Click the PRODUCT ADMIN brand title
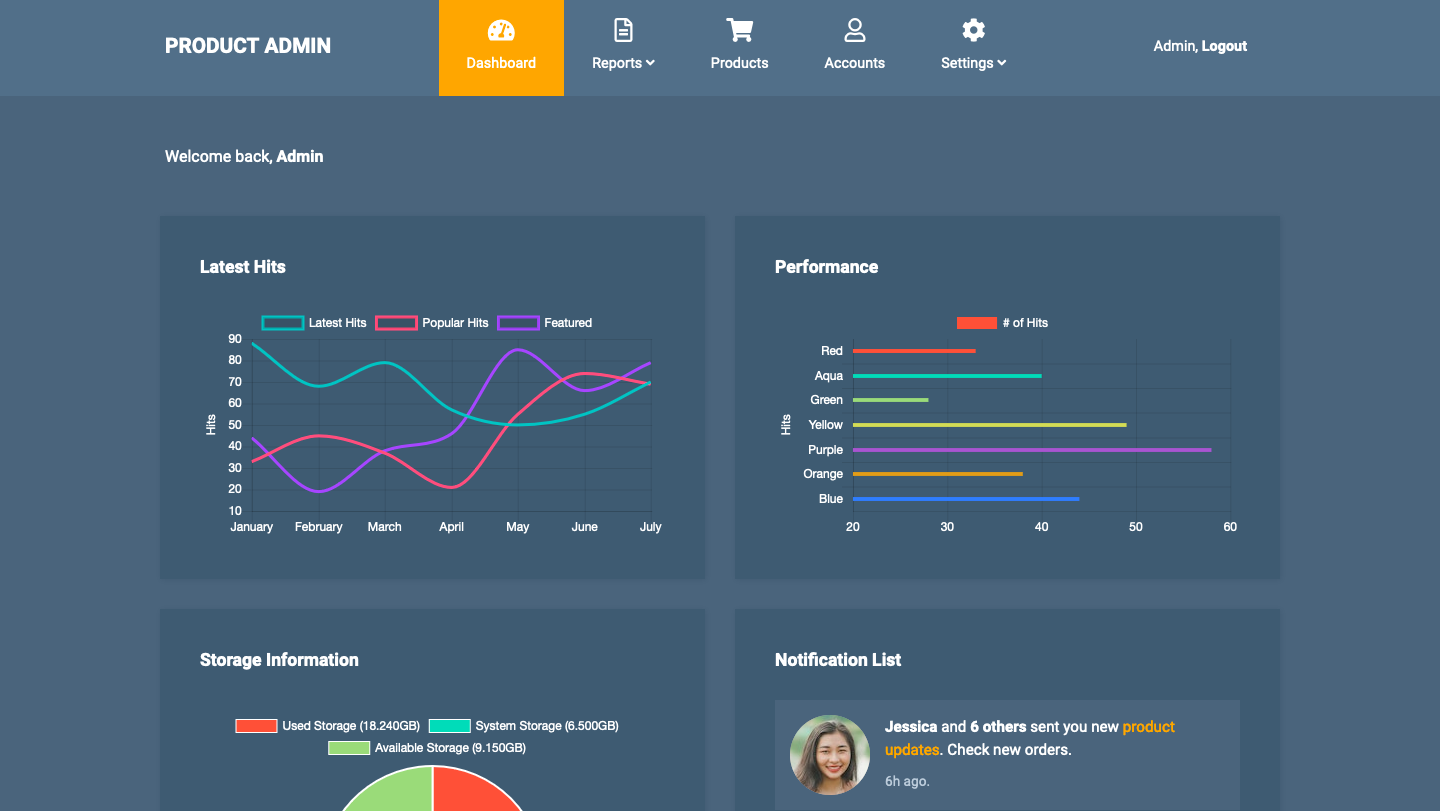The height and width of the screenshot is (811, 1440). 248,46
